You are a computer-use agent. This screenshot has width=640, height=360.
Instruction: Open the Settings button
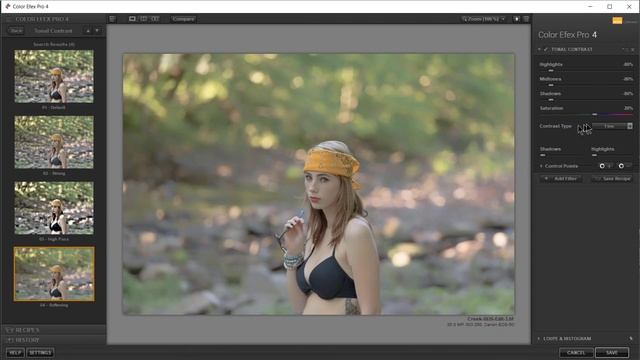[40, 352]
